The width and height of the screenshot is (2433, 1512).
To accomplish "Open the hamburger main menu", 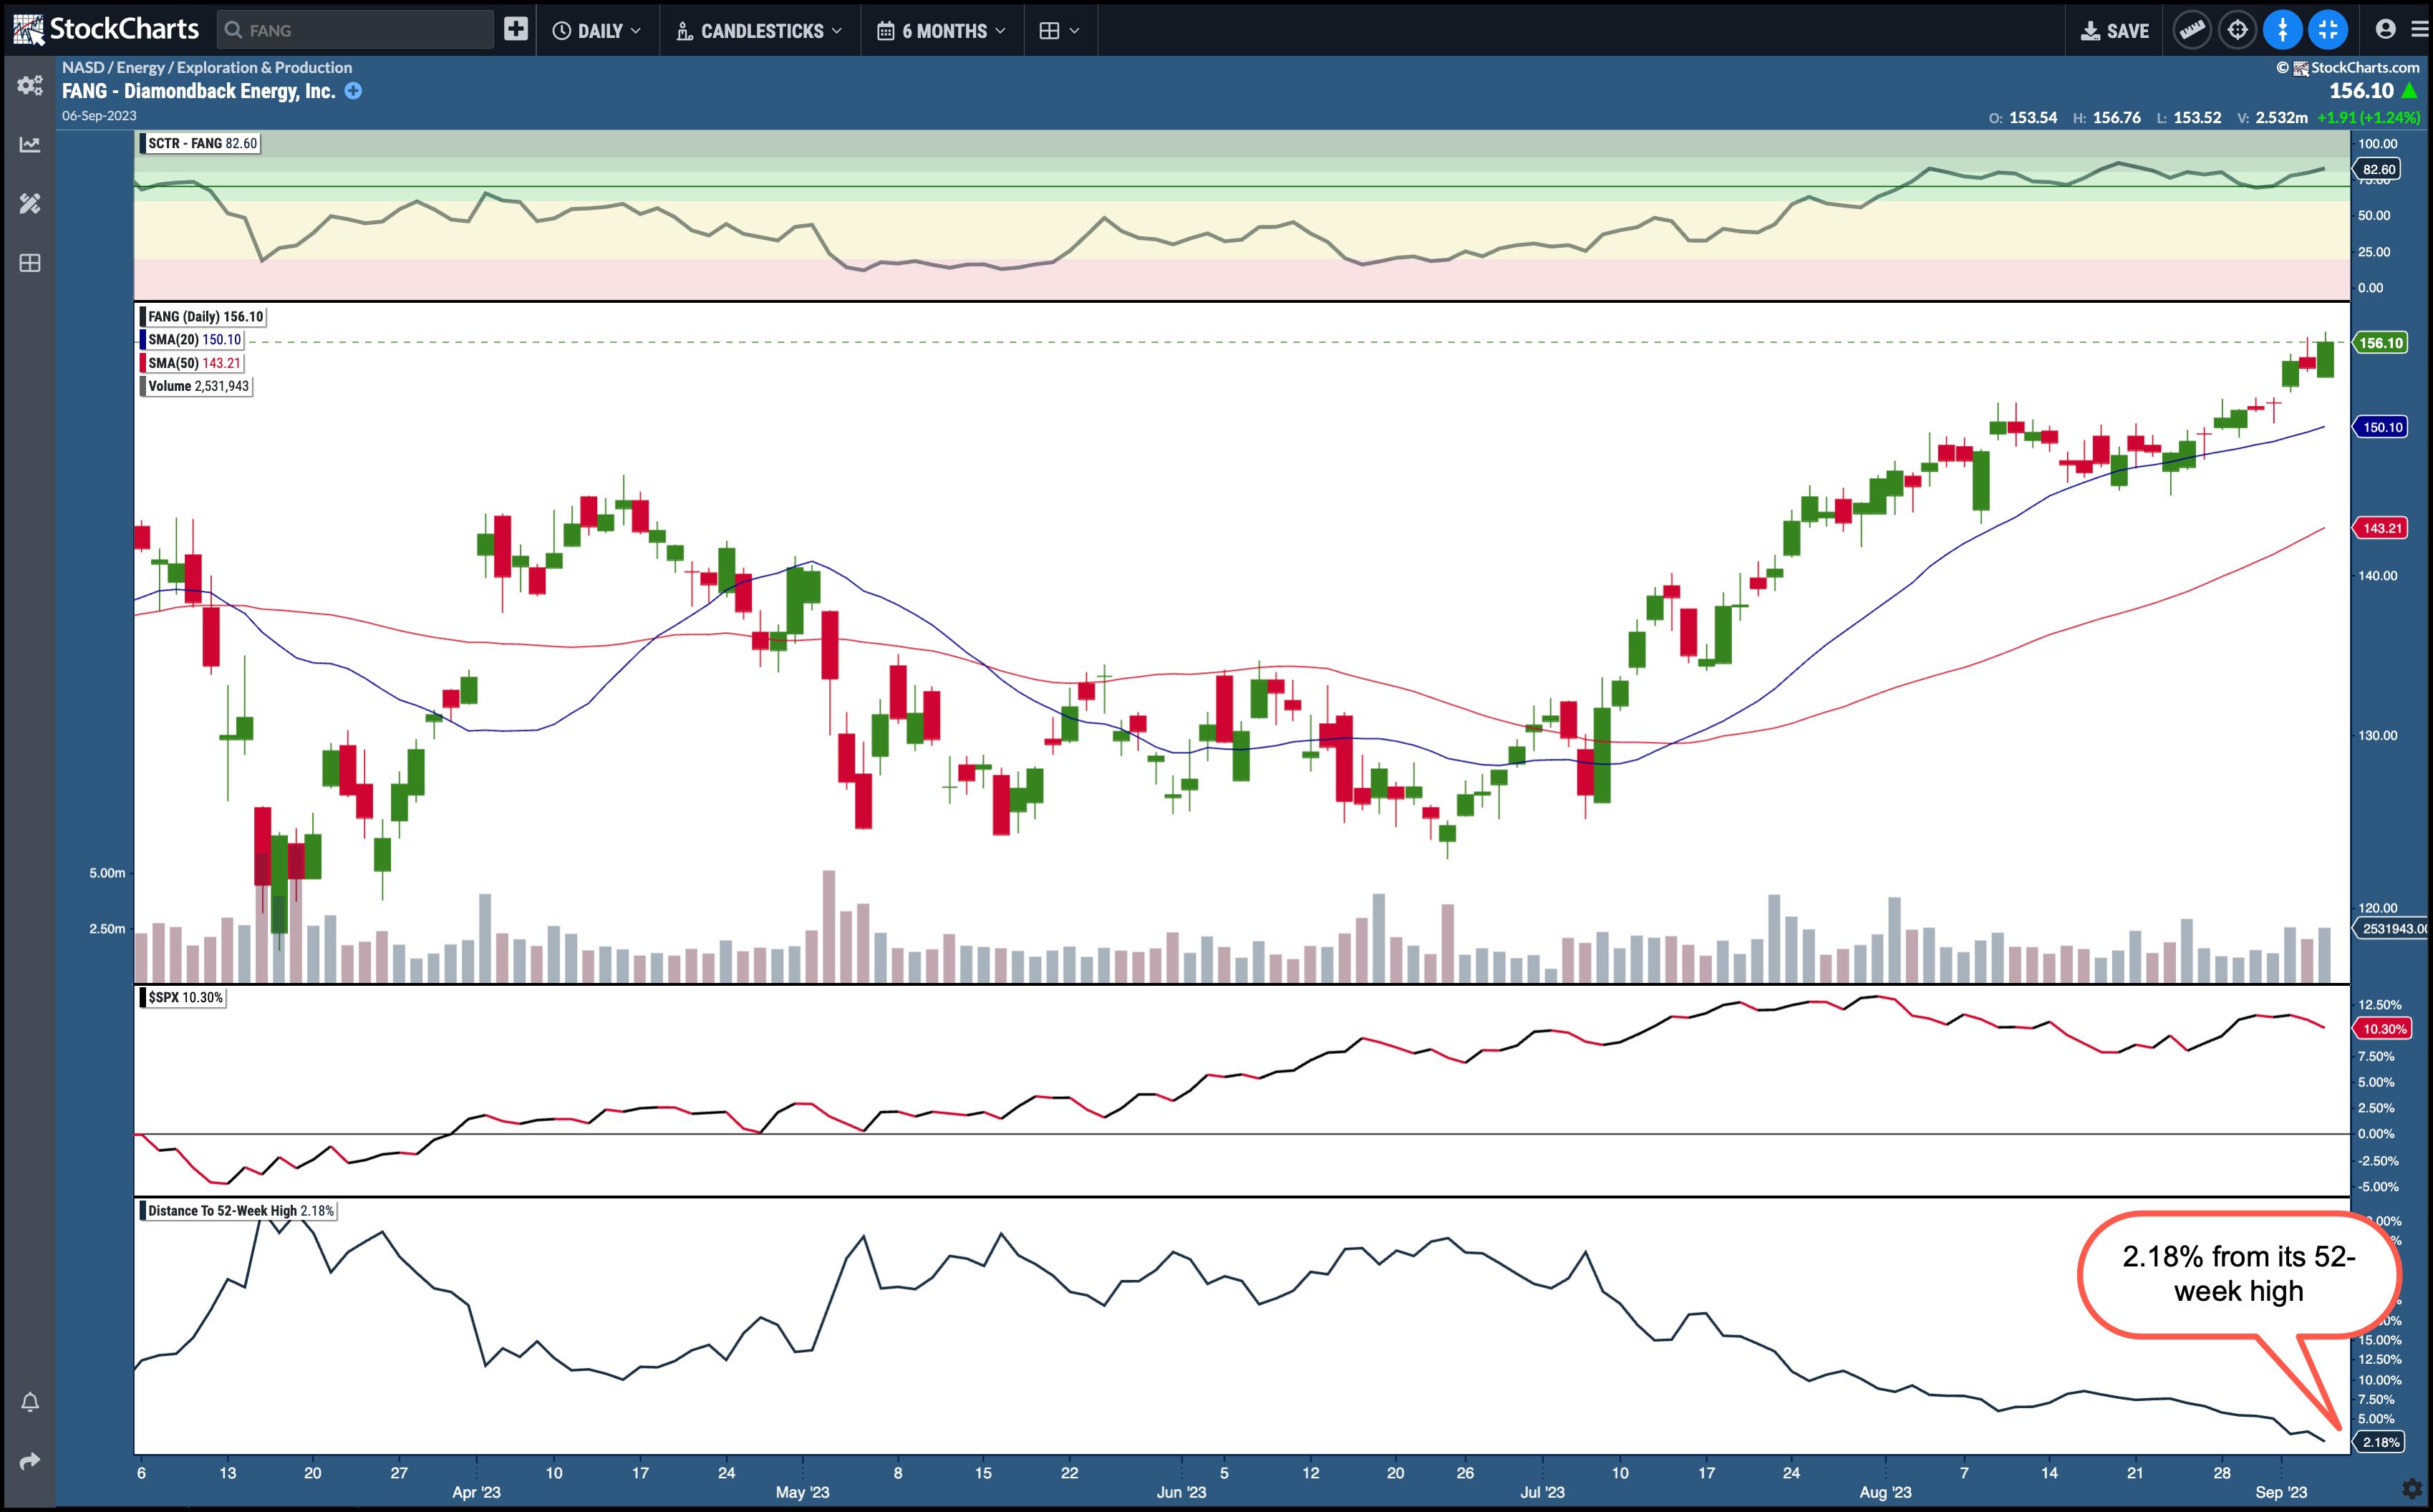I will click(2419, 30).
